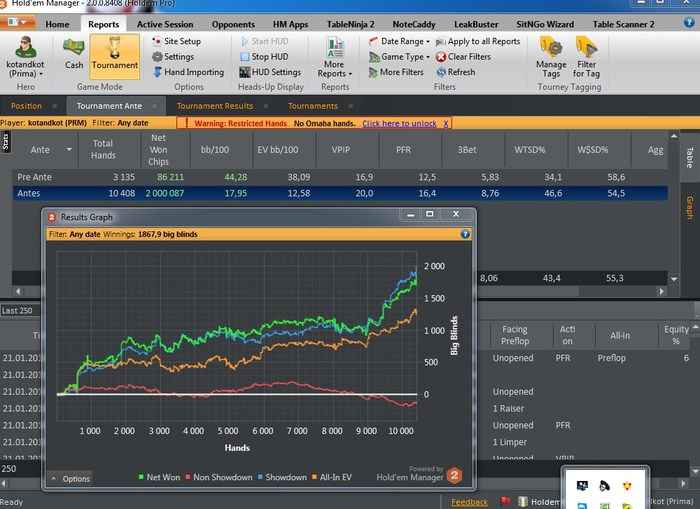This screenshot has width=700, height=509.
Task: Open Filter for Tag
Action: point(586,57)
